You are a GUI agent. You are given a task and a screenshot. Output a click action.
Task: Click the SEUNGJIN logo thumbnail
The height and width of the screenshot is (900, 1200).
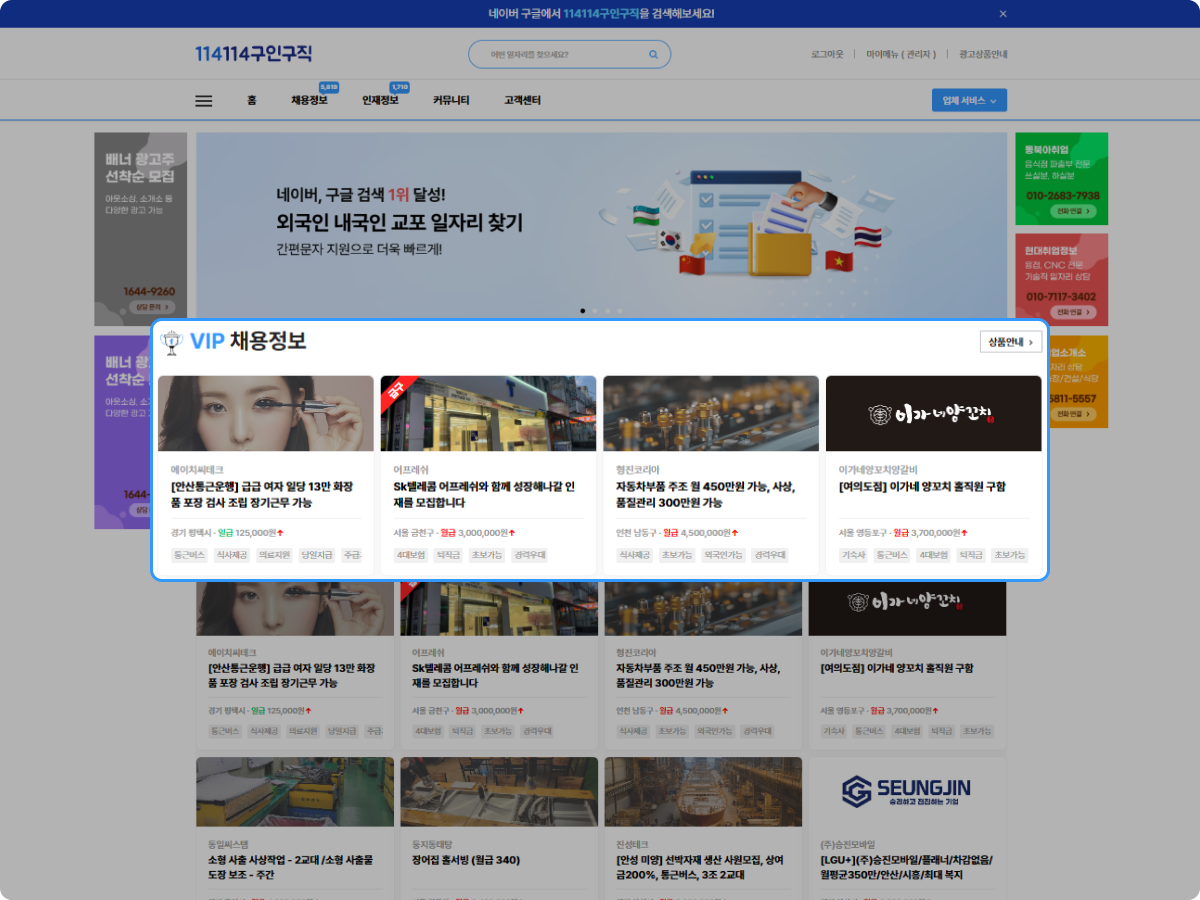(x=907, y=793)
